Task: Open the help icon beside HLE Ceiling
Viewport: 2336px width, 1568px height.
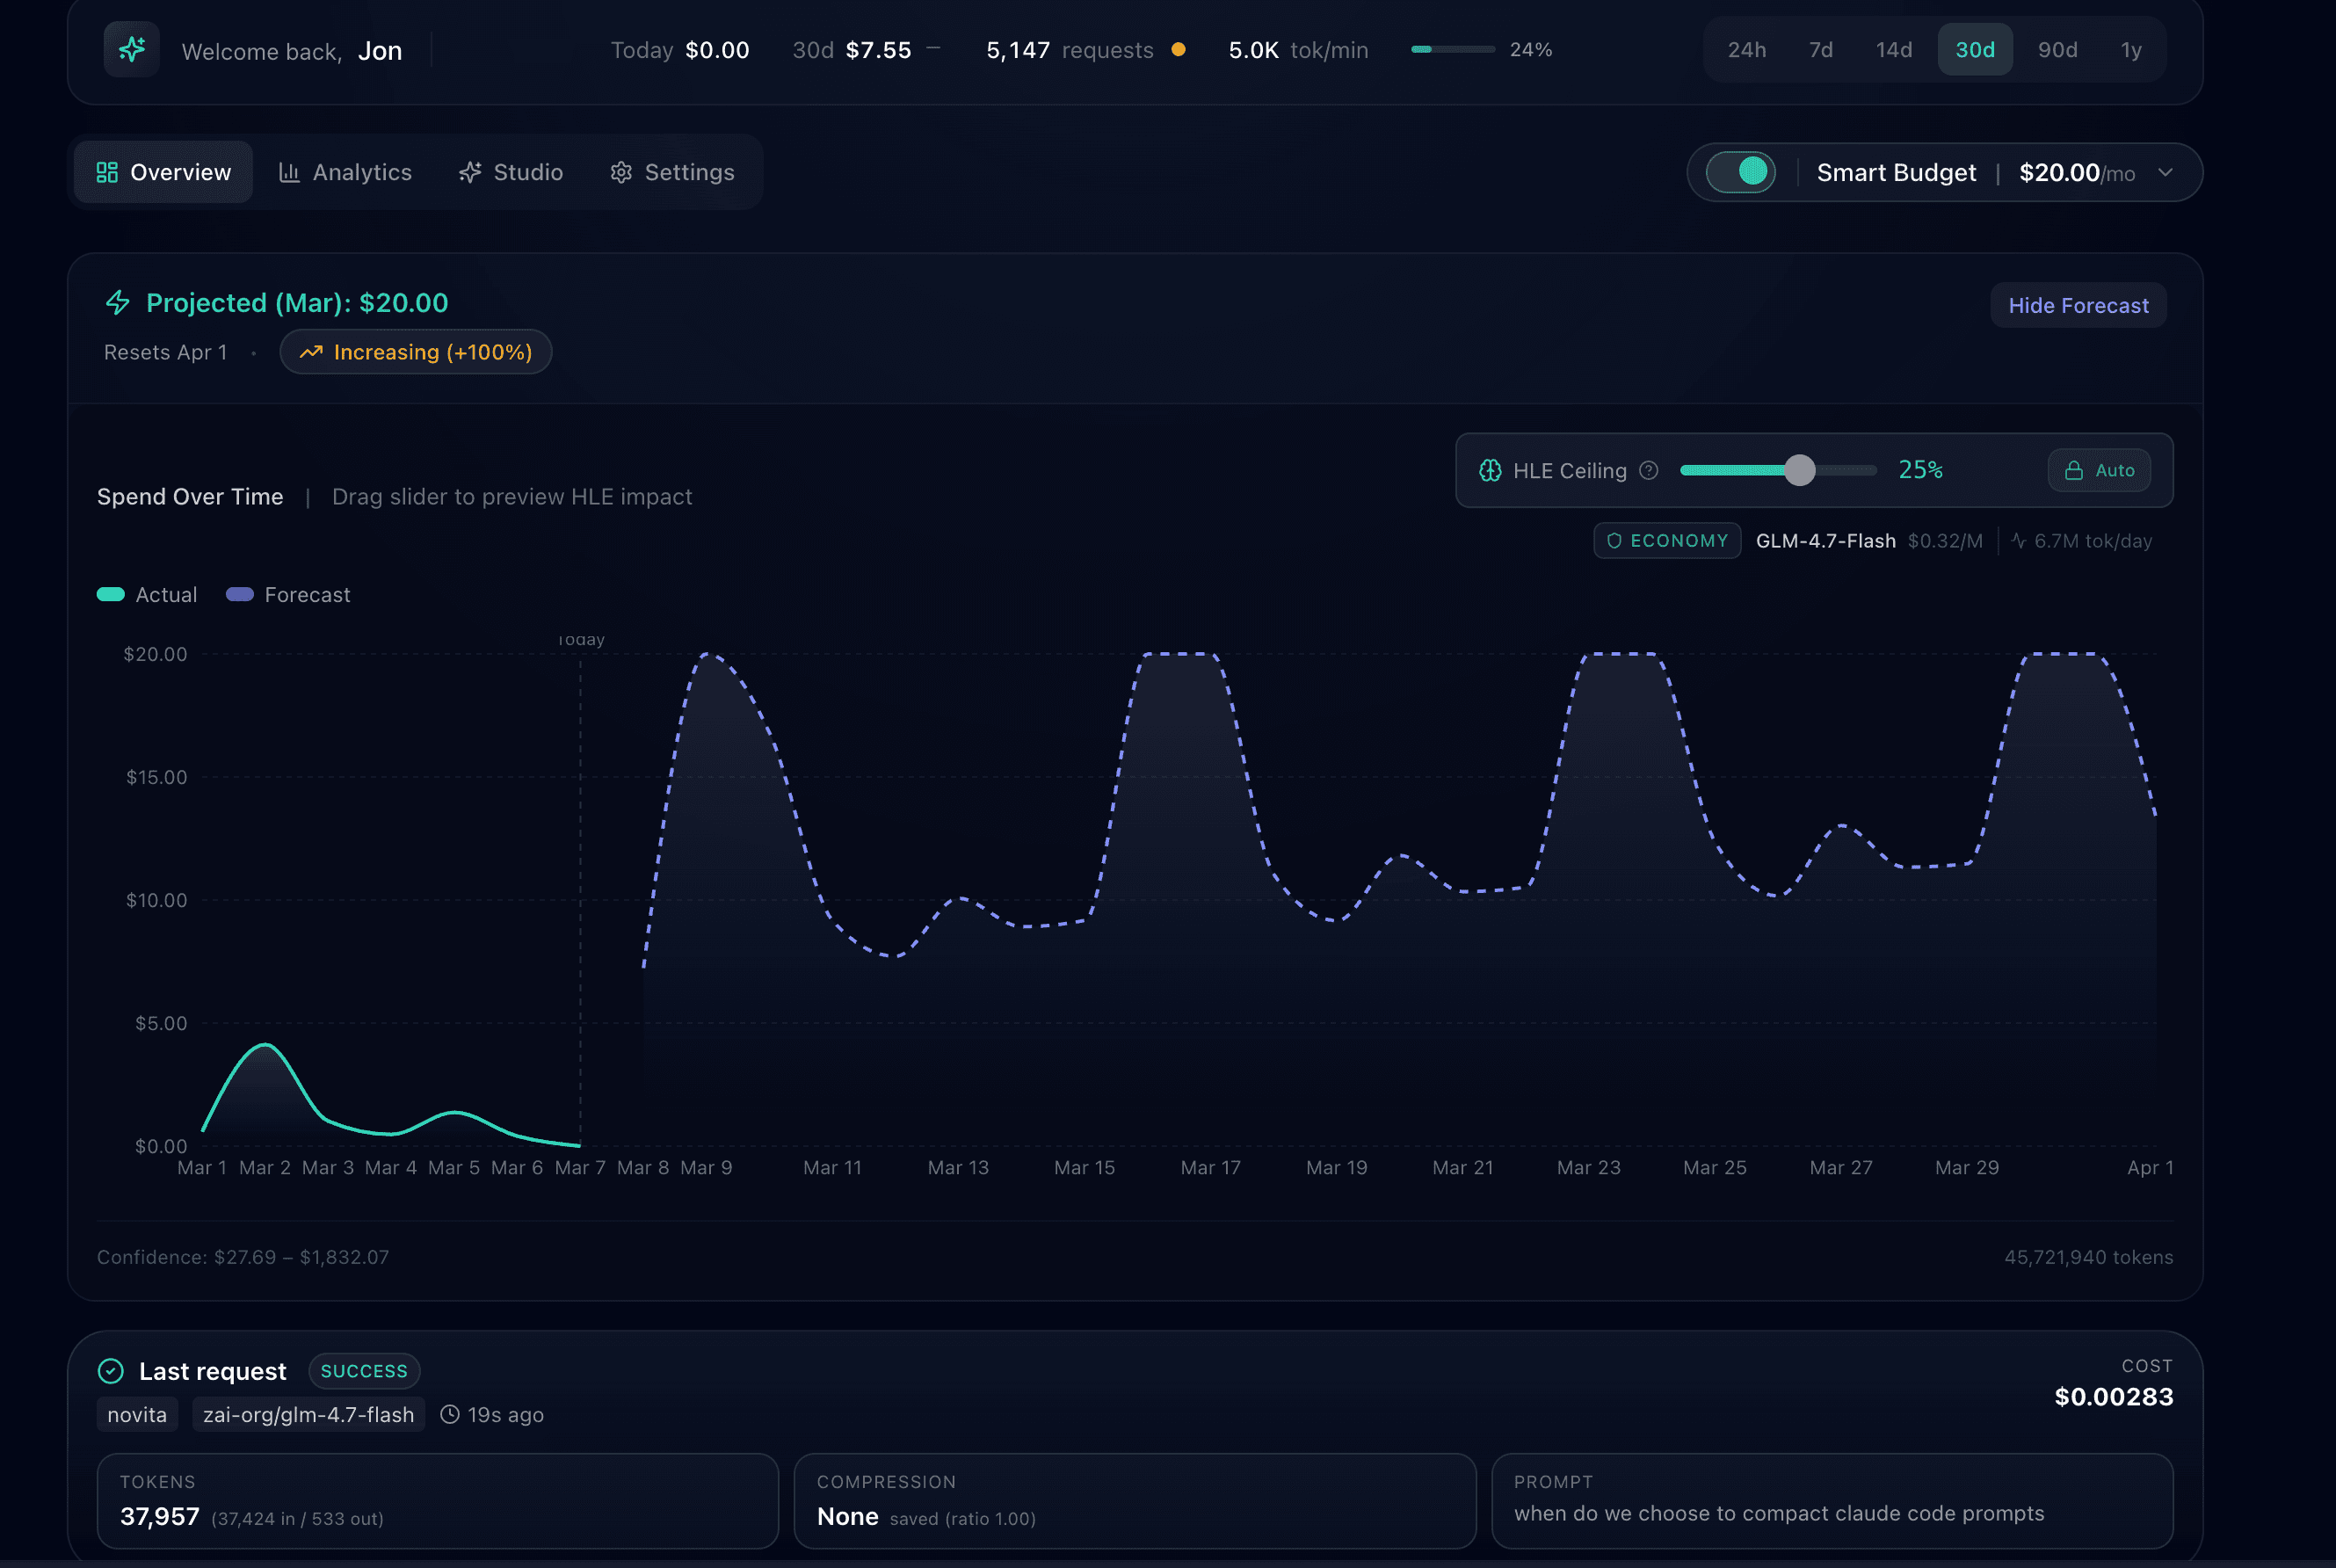Action: pyautogui.click(x=1649, y=470)
